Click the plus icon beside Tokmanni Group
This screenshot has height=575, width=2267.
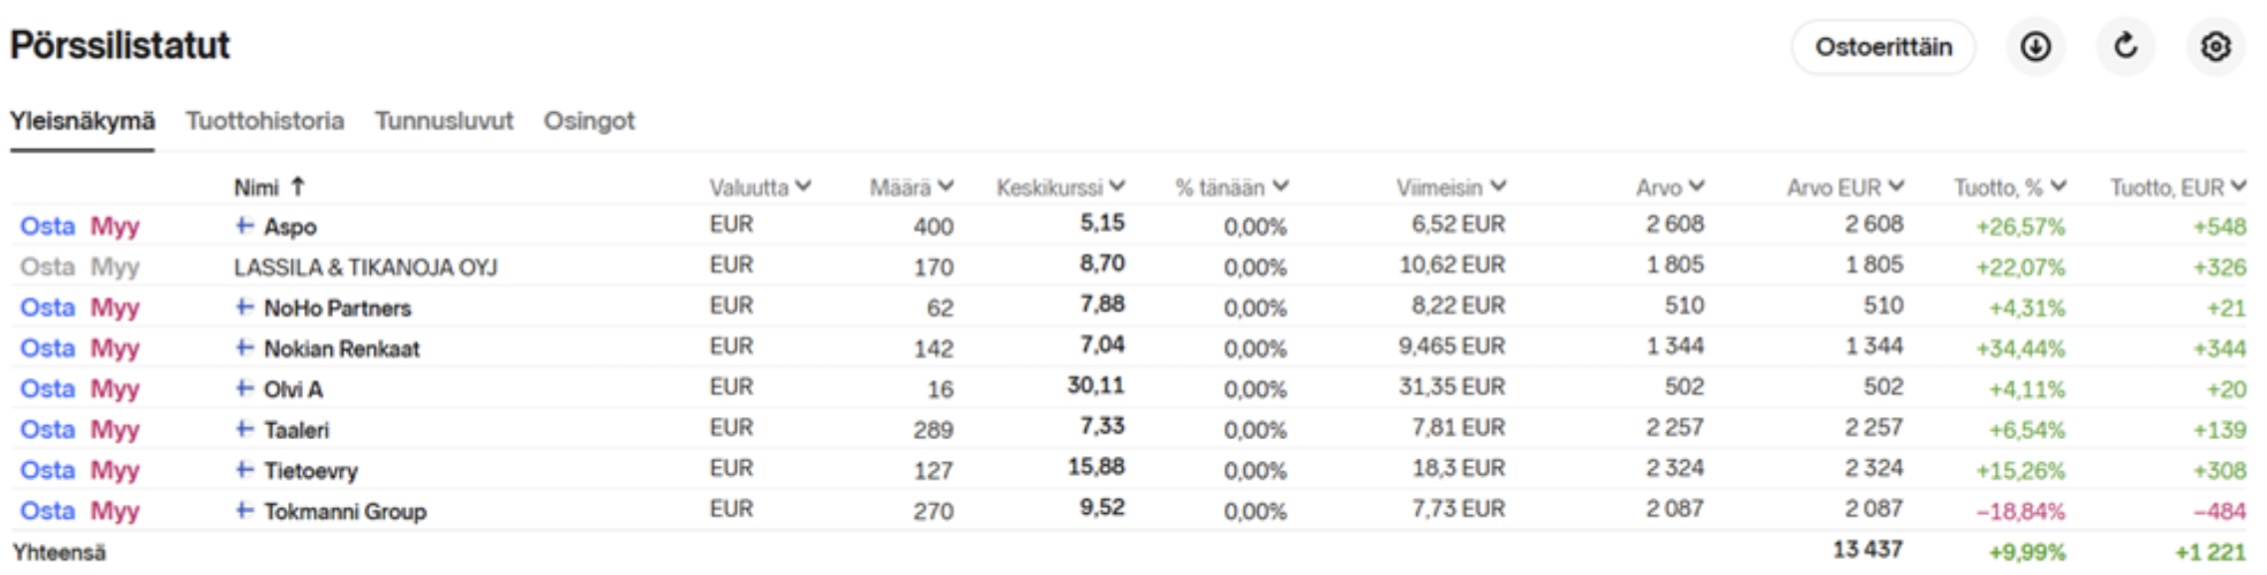pyautogui.click(x=244, y=511)
